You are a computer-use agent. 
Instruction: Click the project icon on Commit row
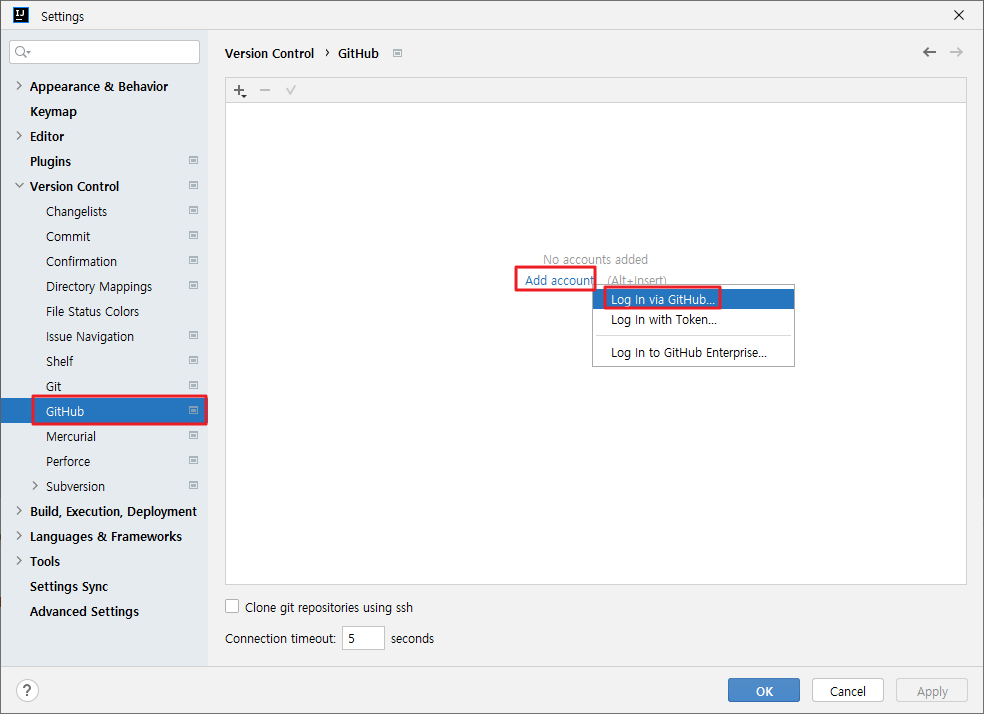pos(193,236)
